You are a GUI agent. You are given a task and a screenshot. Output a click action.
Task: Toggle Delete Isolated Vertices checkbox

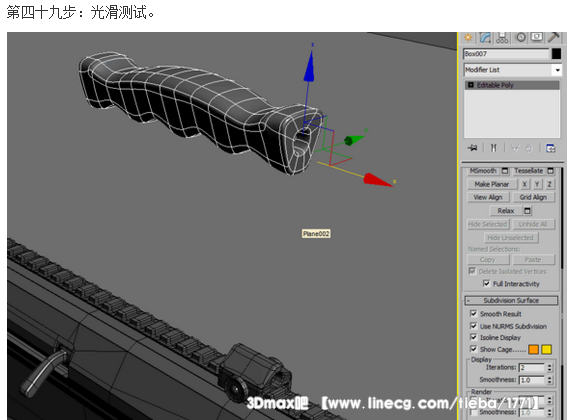pyautogui.click(x=472, y=271)
